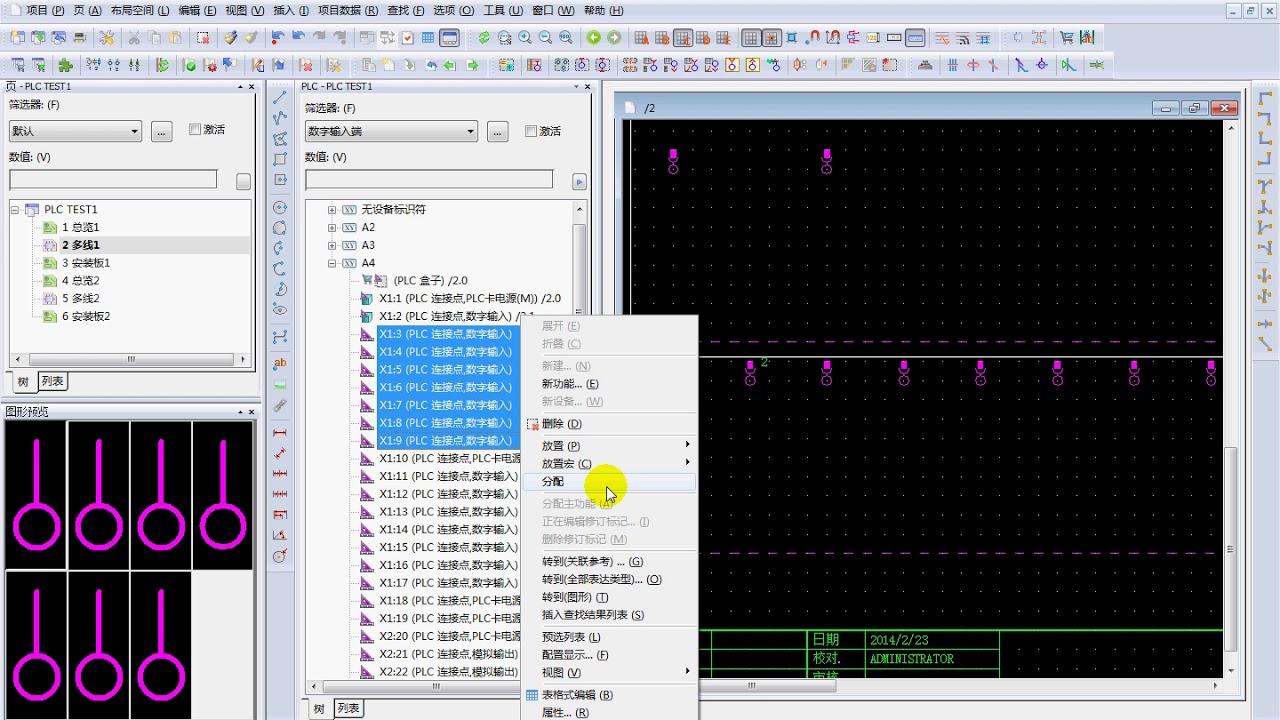Select the X2:21 PLC connection row
Viewport: 1280px width, 720px height.
click(449, 654)
